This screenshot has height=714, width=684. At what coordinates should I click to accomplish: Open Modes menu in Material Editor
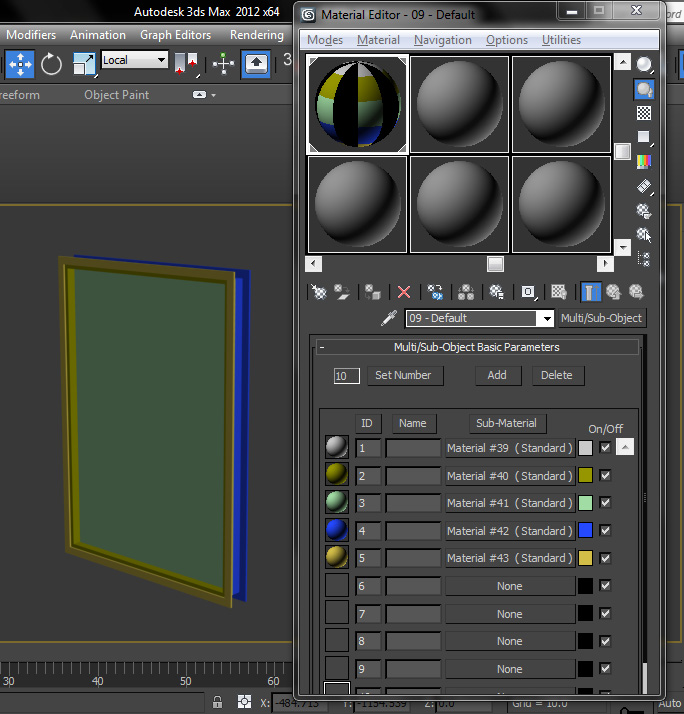(325, 40)
